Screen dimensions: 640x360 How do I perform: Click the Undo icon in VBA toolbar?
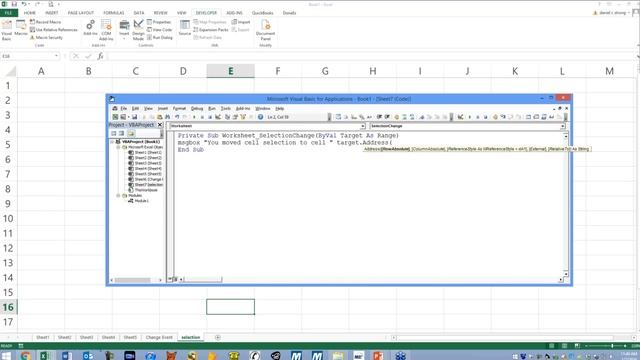(177, 117)
